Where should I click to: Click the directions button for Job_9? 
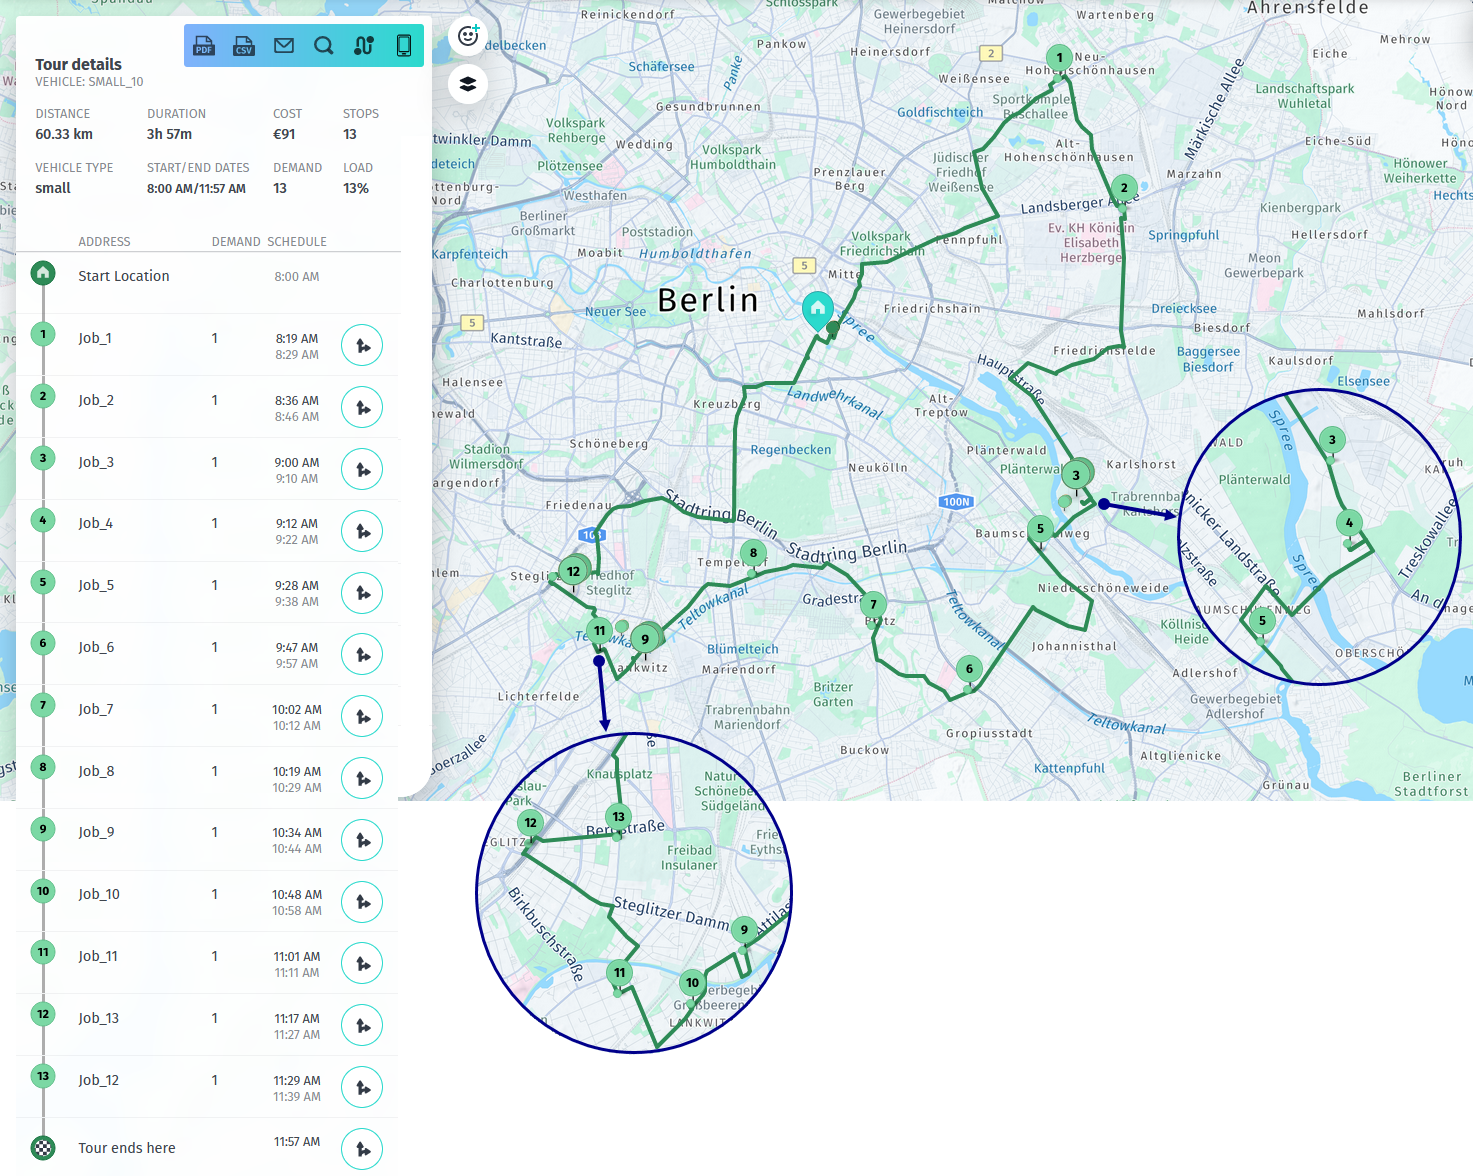coord(362,840)
